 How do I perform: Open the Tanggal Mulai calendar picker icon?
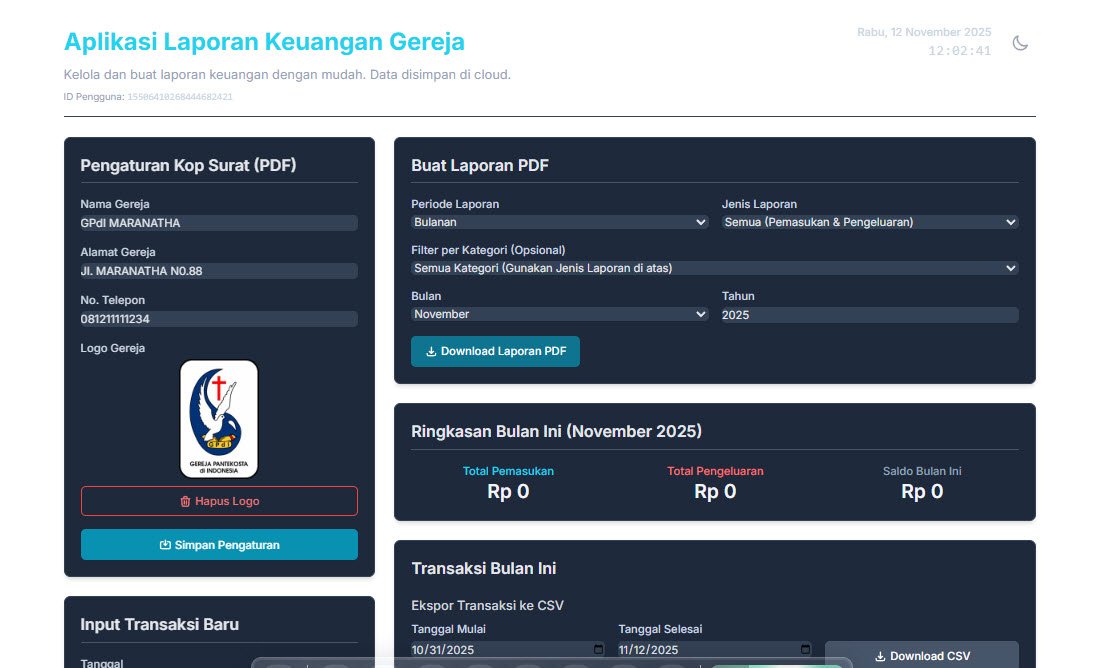(x=598, y=649)
